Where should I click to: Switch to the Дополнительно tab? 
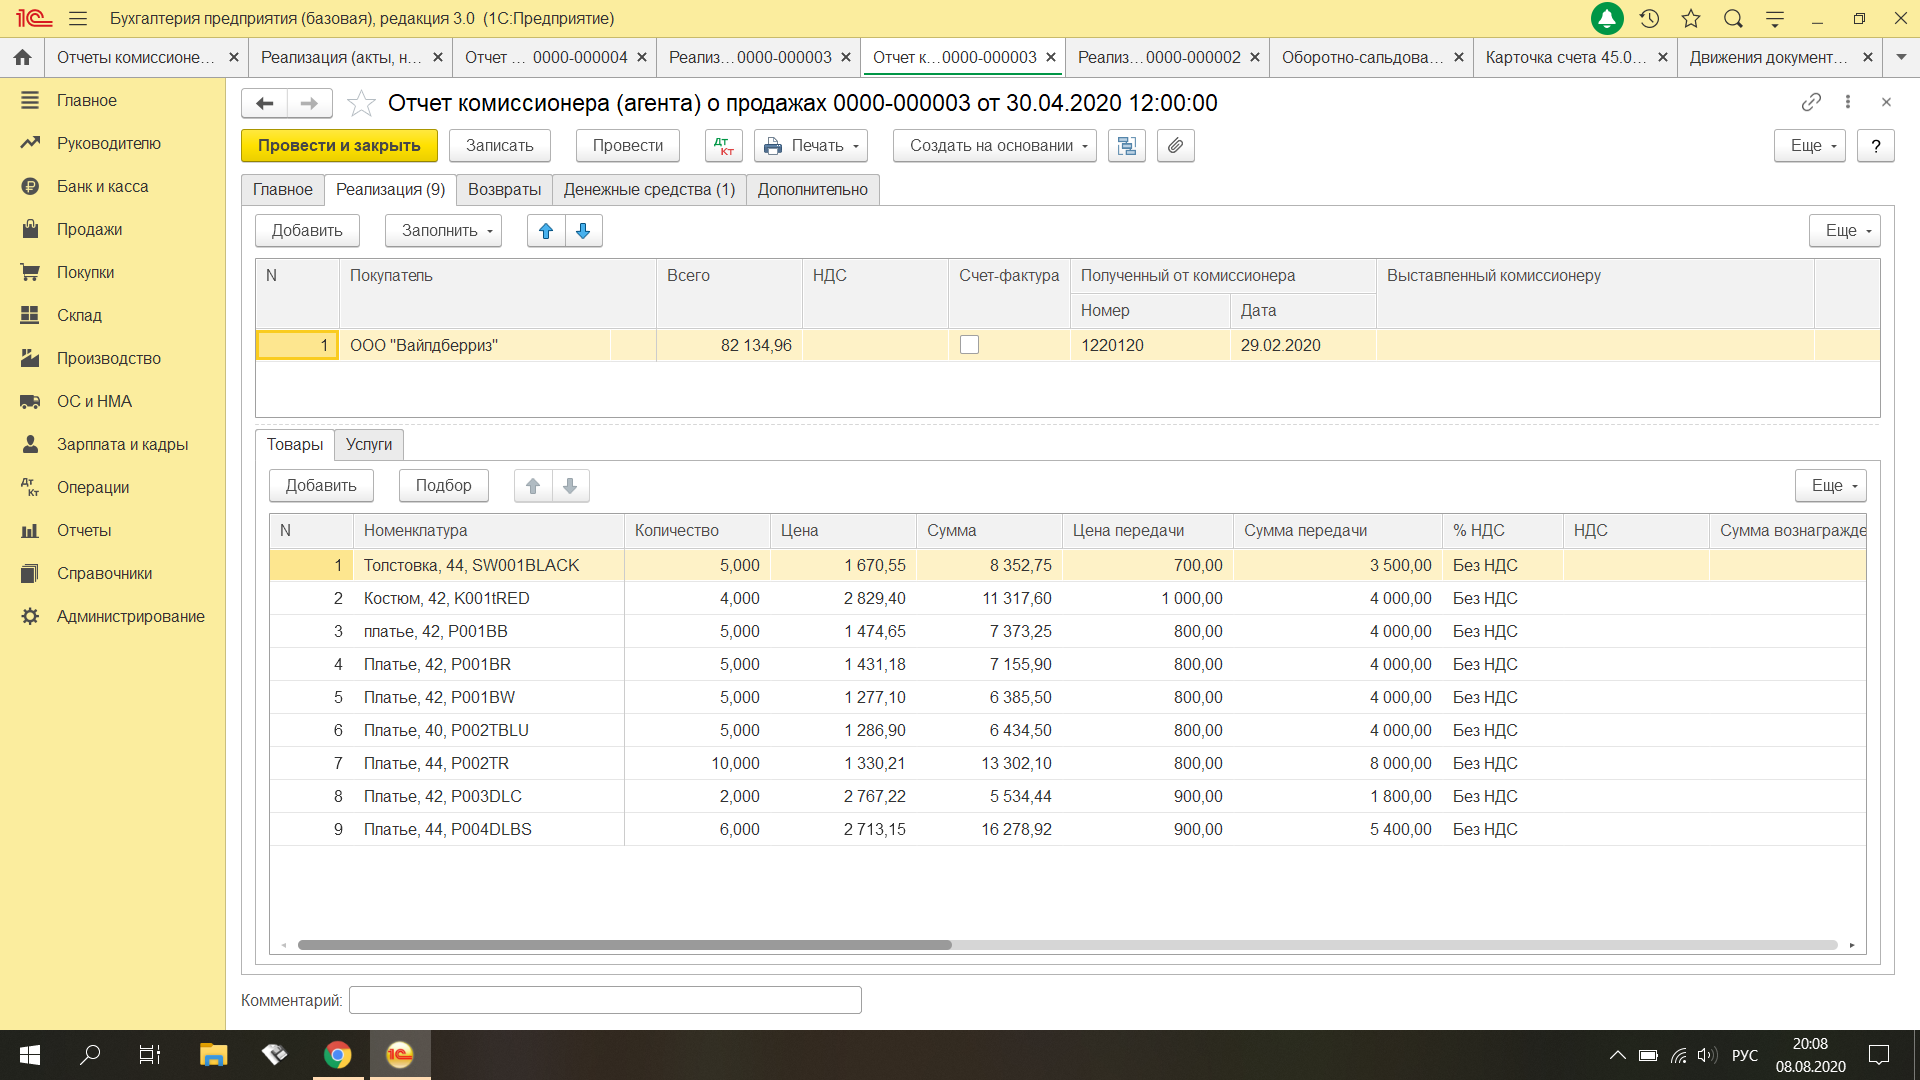pyautogui.click(x=812, y=190)
